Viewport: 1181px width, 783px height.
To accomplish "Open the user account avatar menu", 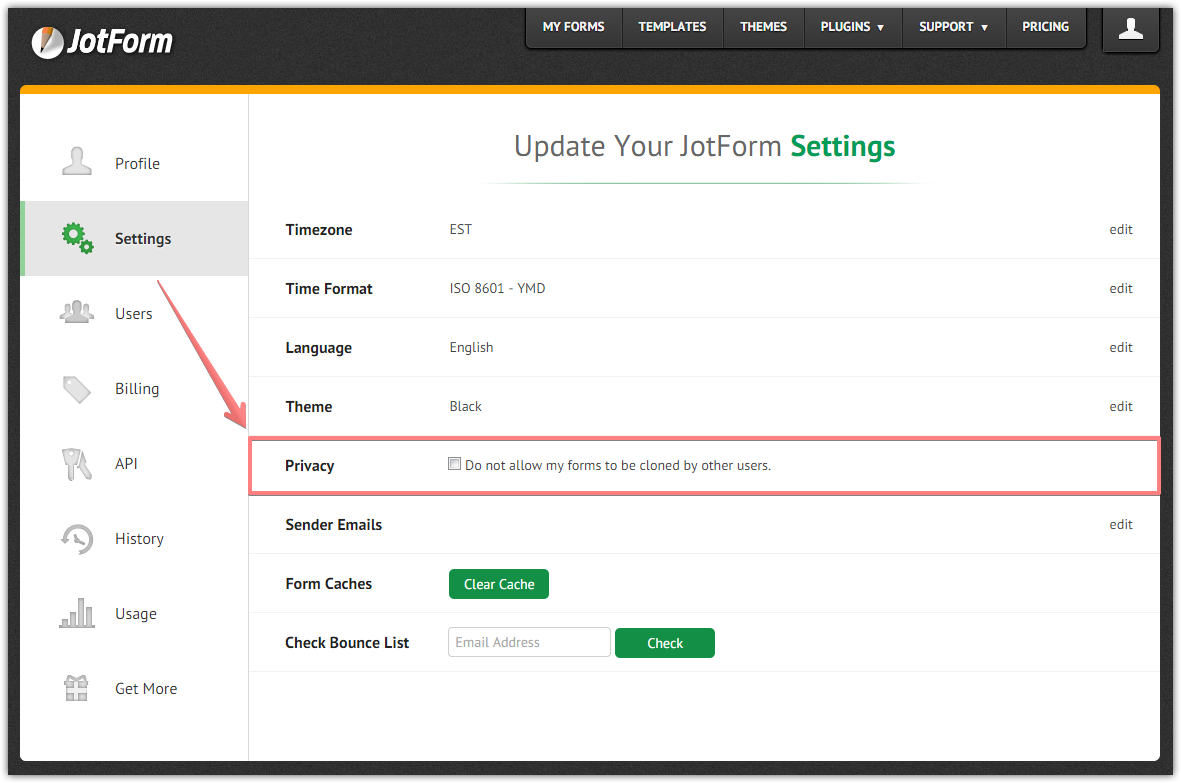I will (1130, 29).
